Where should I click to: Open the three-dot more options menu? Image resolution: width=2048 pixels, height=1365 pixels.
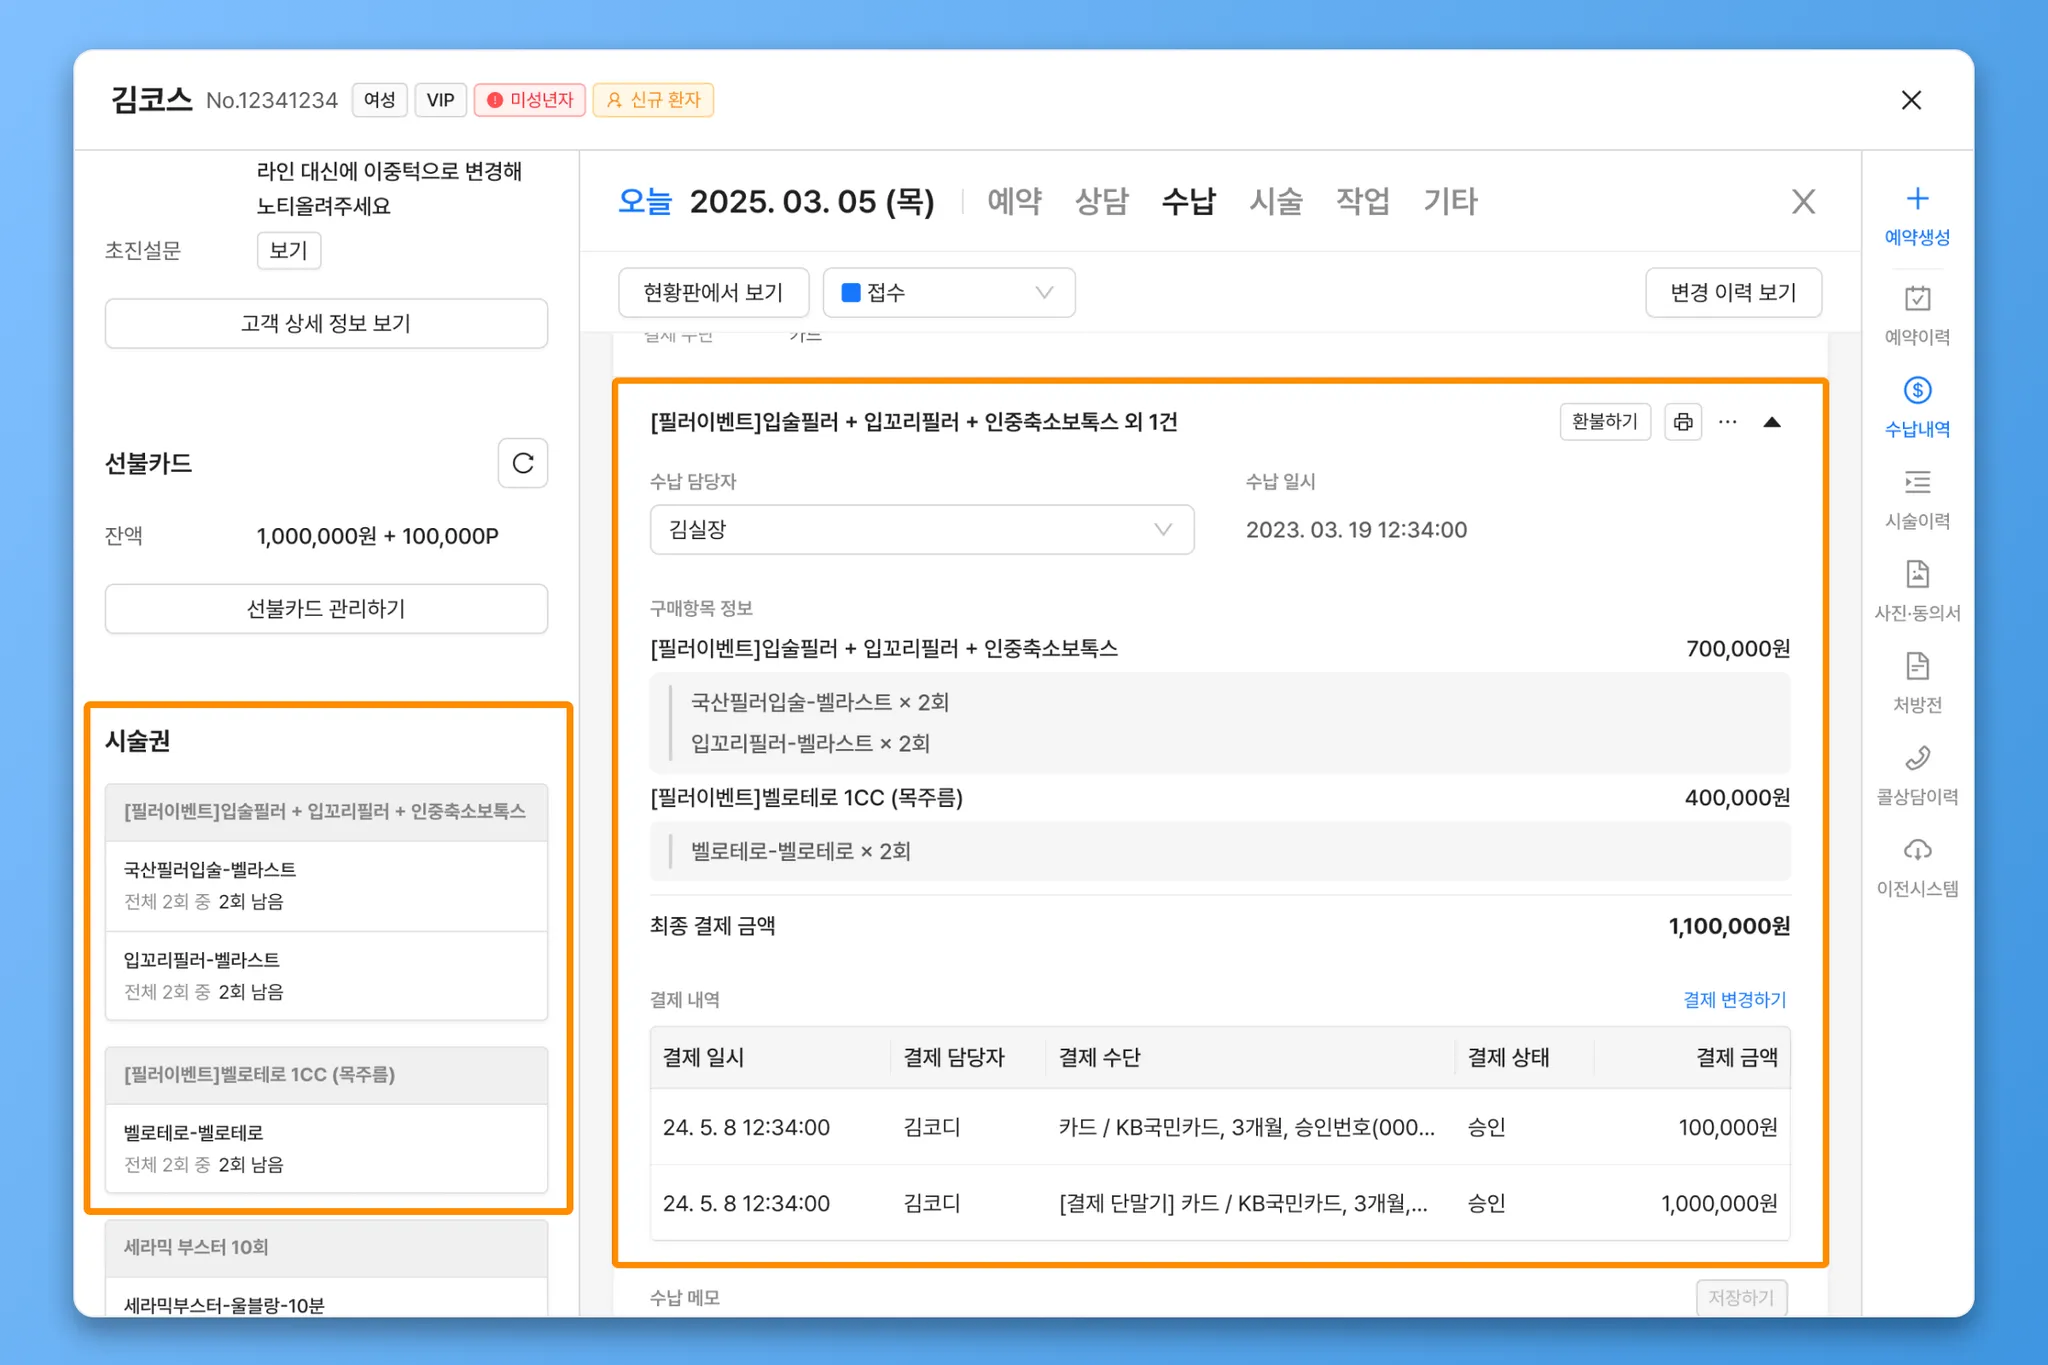(x=1727, y=422)
